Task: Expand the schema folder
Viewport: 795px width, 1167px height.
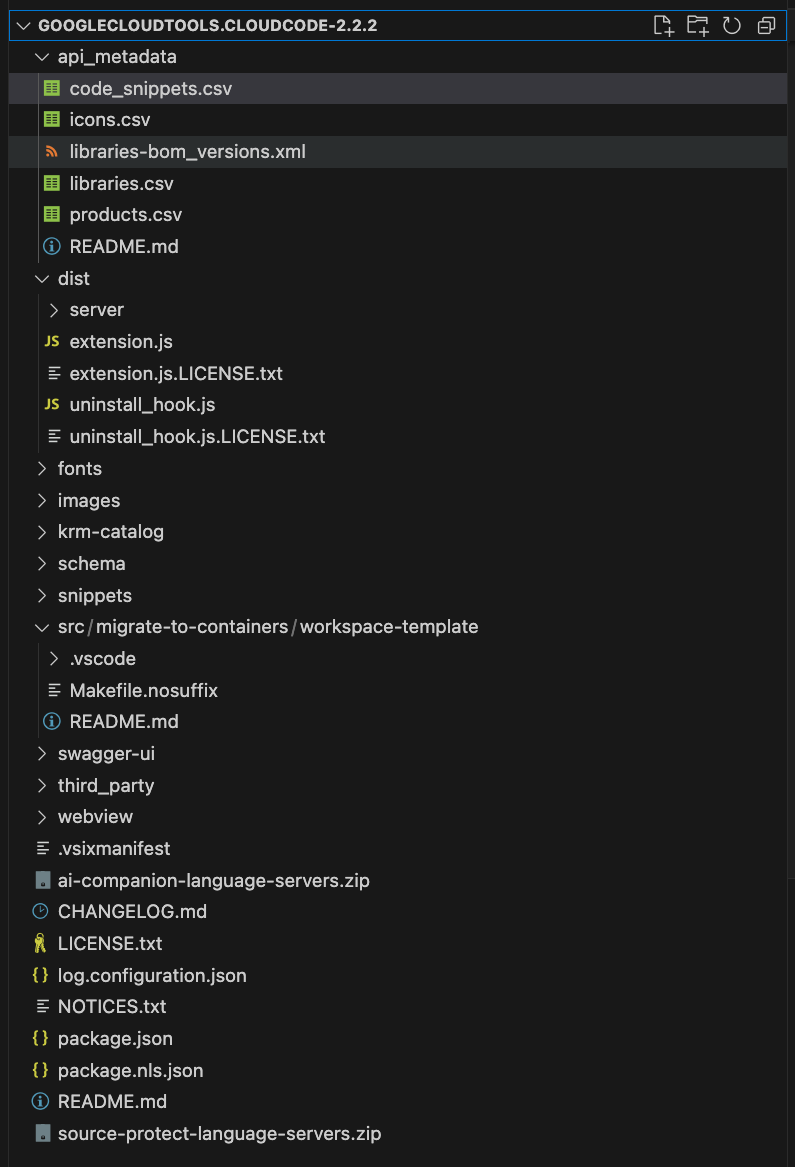Action: pyautogui.click(x=42, y=563)
